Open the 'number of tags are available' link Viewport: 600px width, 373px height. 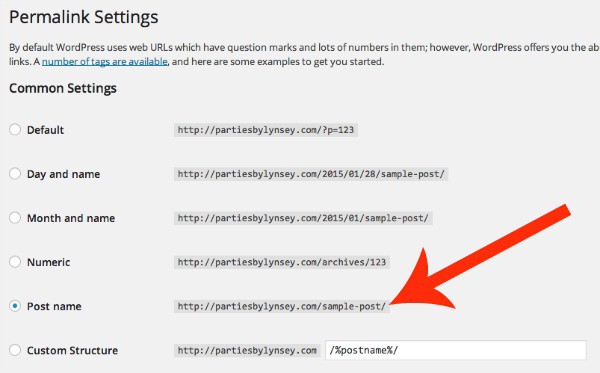pyautogui.click(x=104, y=62)
